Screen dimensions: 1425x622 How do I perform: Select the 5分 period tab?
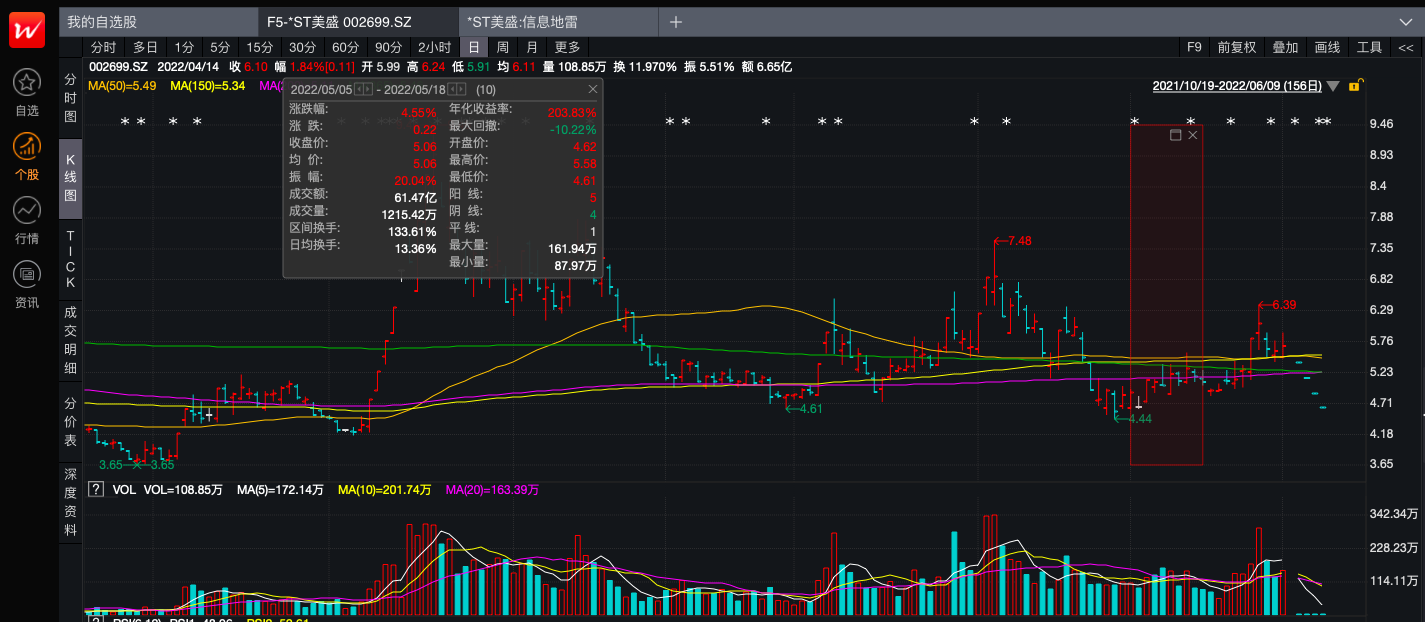pos(220,47)
